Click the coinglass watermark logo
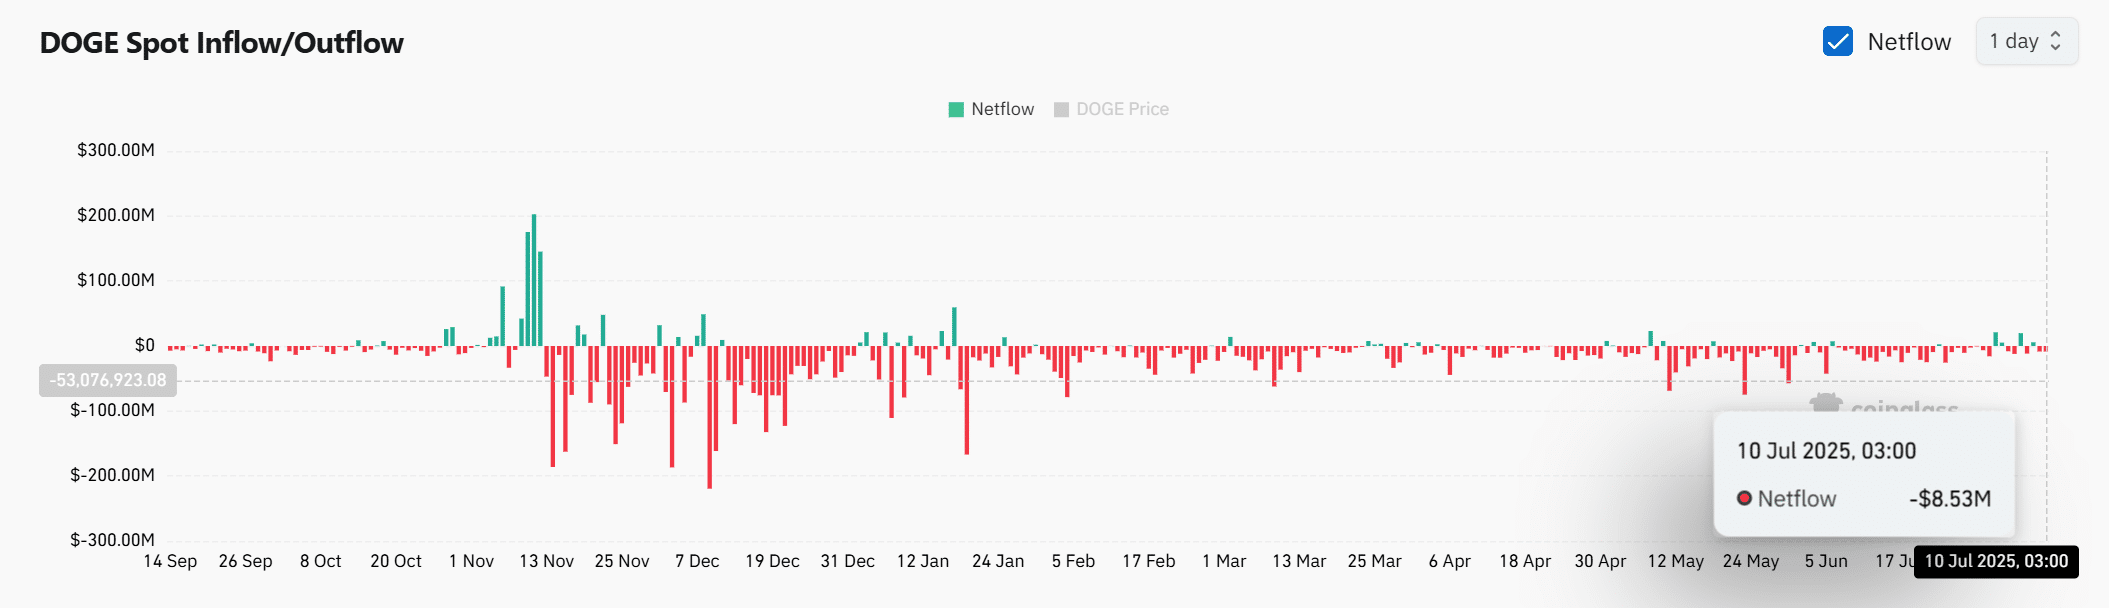 tap(1826, 402)
